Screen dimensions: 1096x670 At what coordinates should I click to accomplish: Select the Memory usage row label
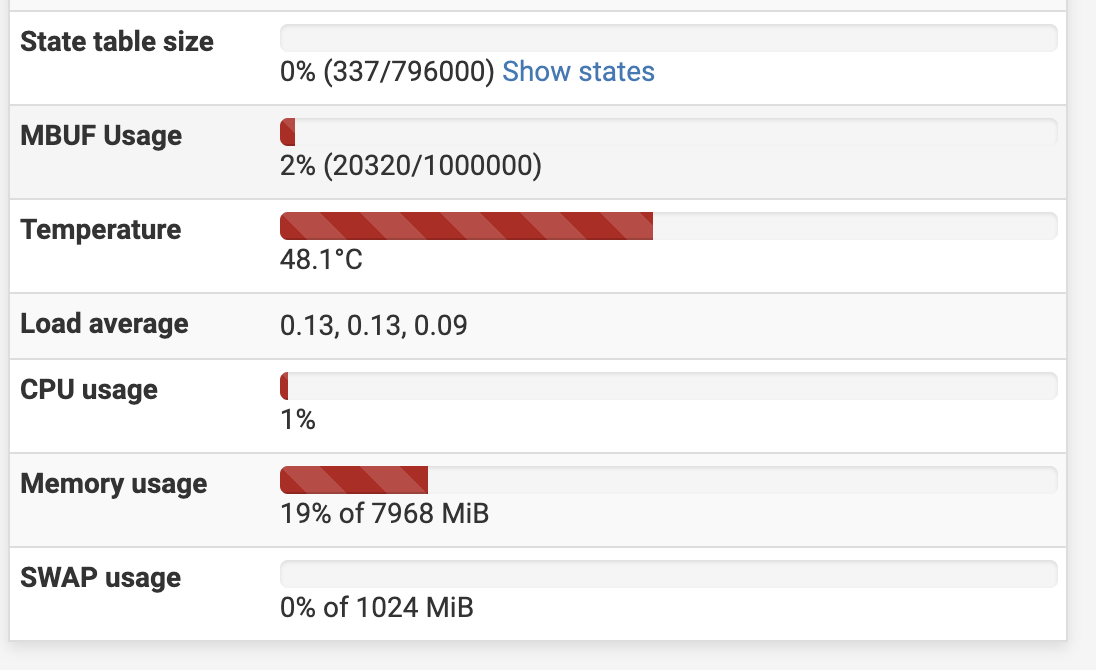pyautogui.click(x=114, y=484)
